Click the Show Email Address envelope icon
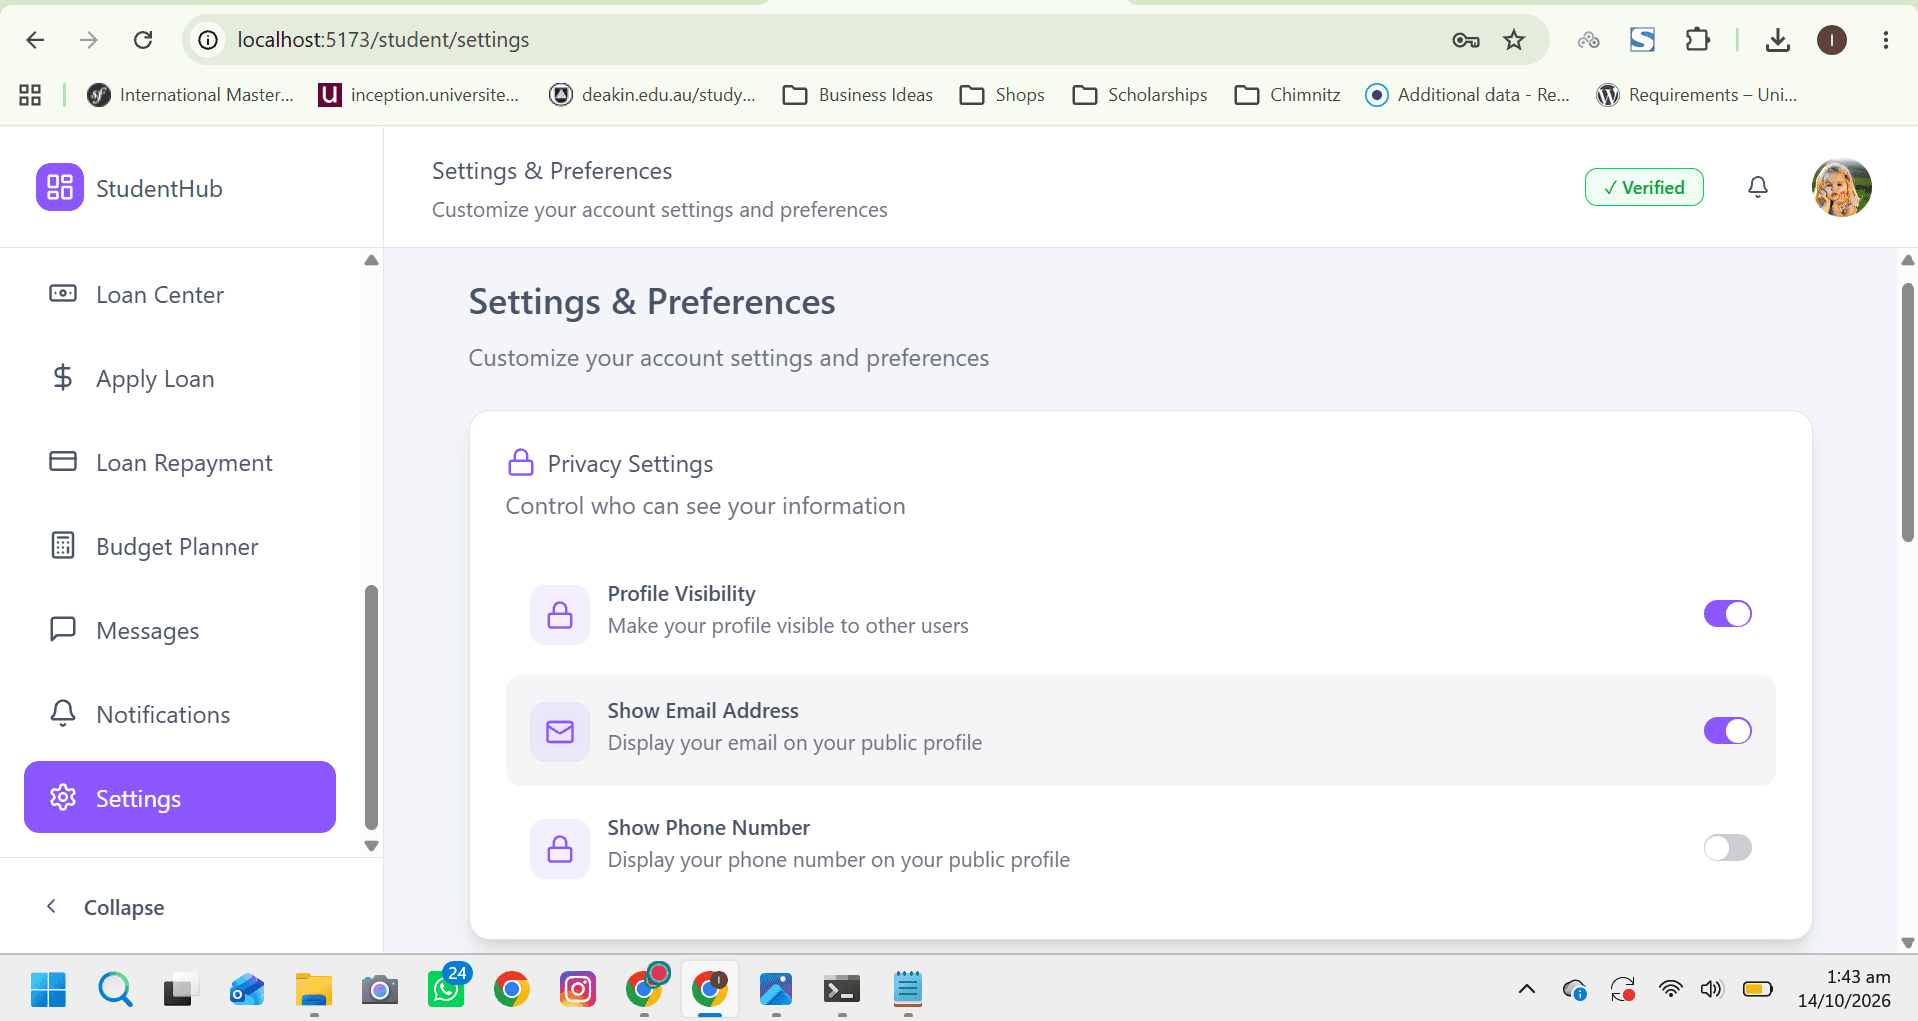This screenshot has height=1021, width=1918. click(x=560, y=732)
